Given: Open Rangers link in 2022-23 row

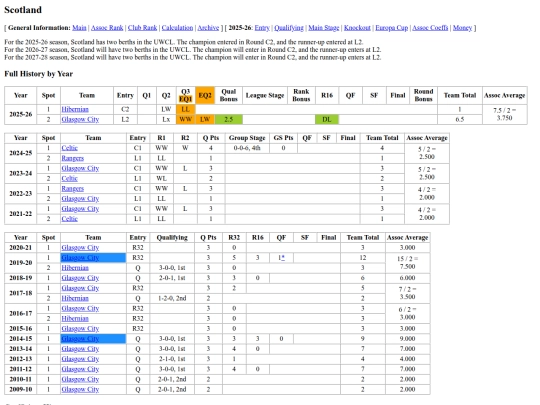Looking at the screenshot, I should 73,189.
